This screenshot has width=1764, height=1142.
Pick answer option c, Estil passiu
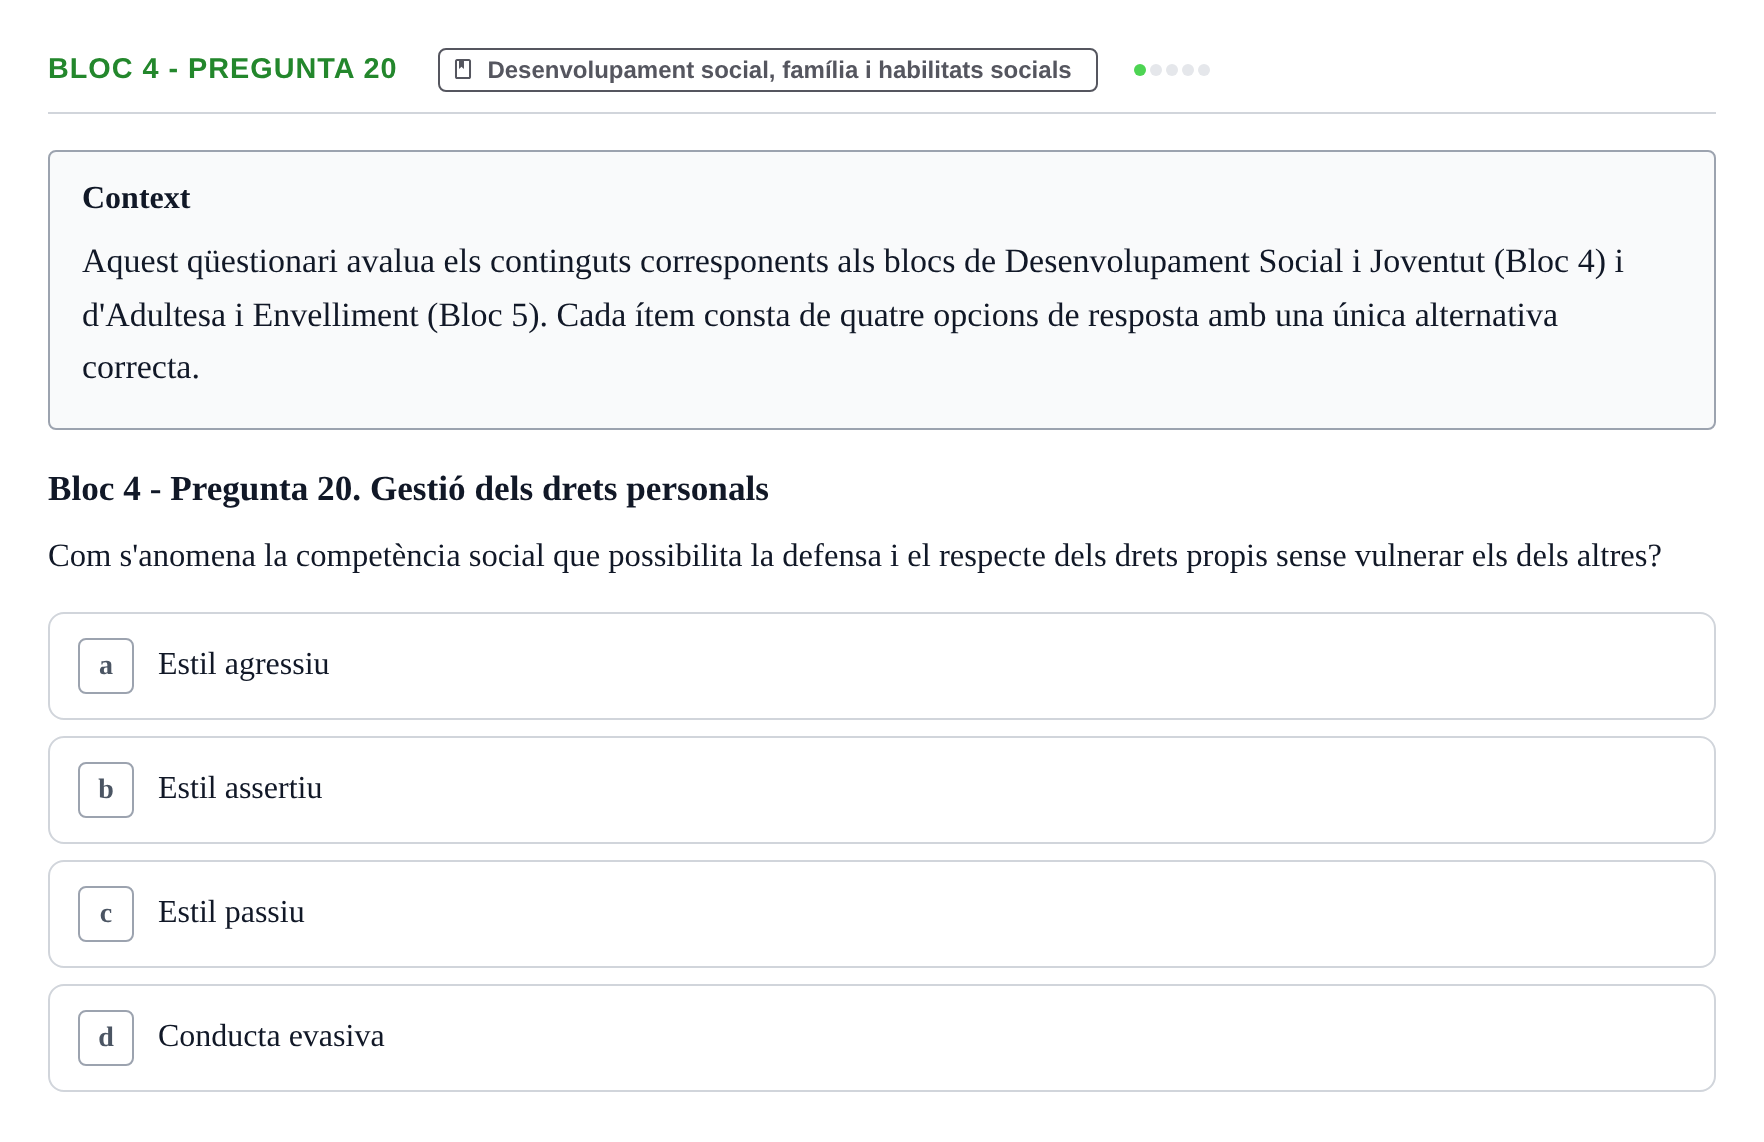pos(881,914)
